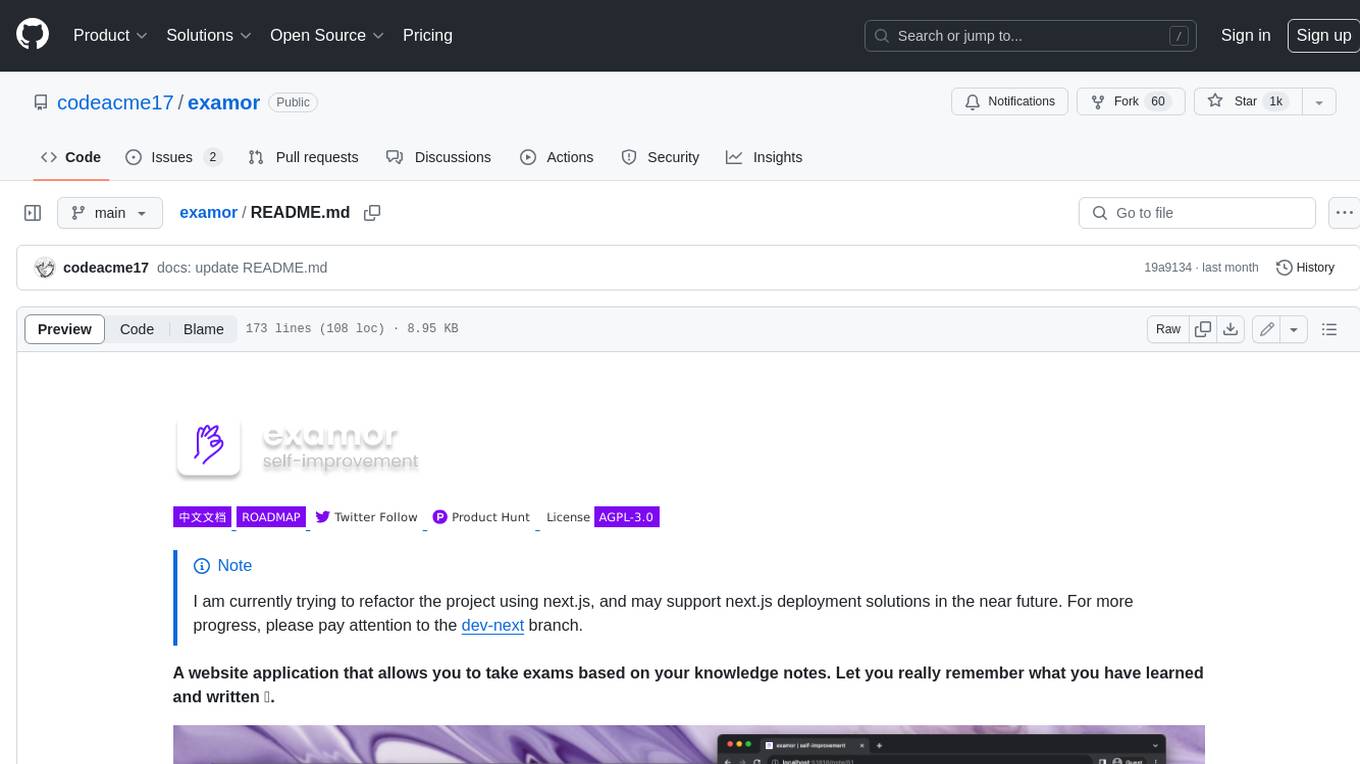Switch to the Discussions tab
The height and width of the screenshot is (764, 1360).
(438, 157)
